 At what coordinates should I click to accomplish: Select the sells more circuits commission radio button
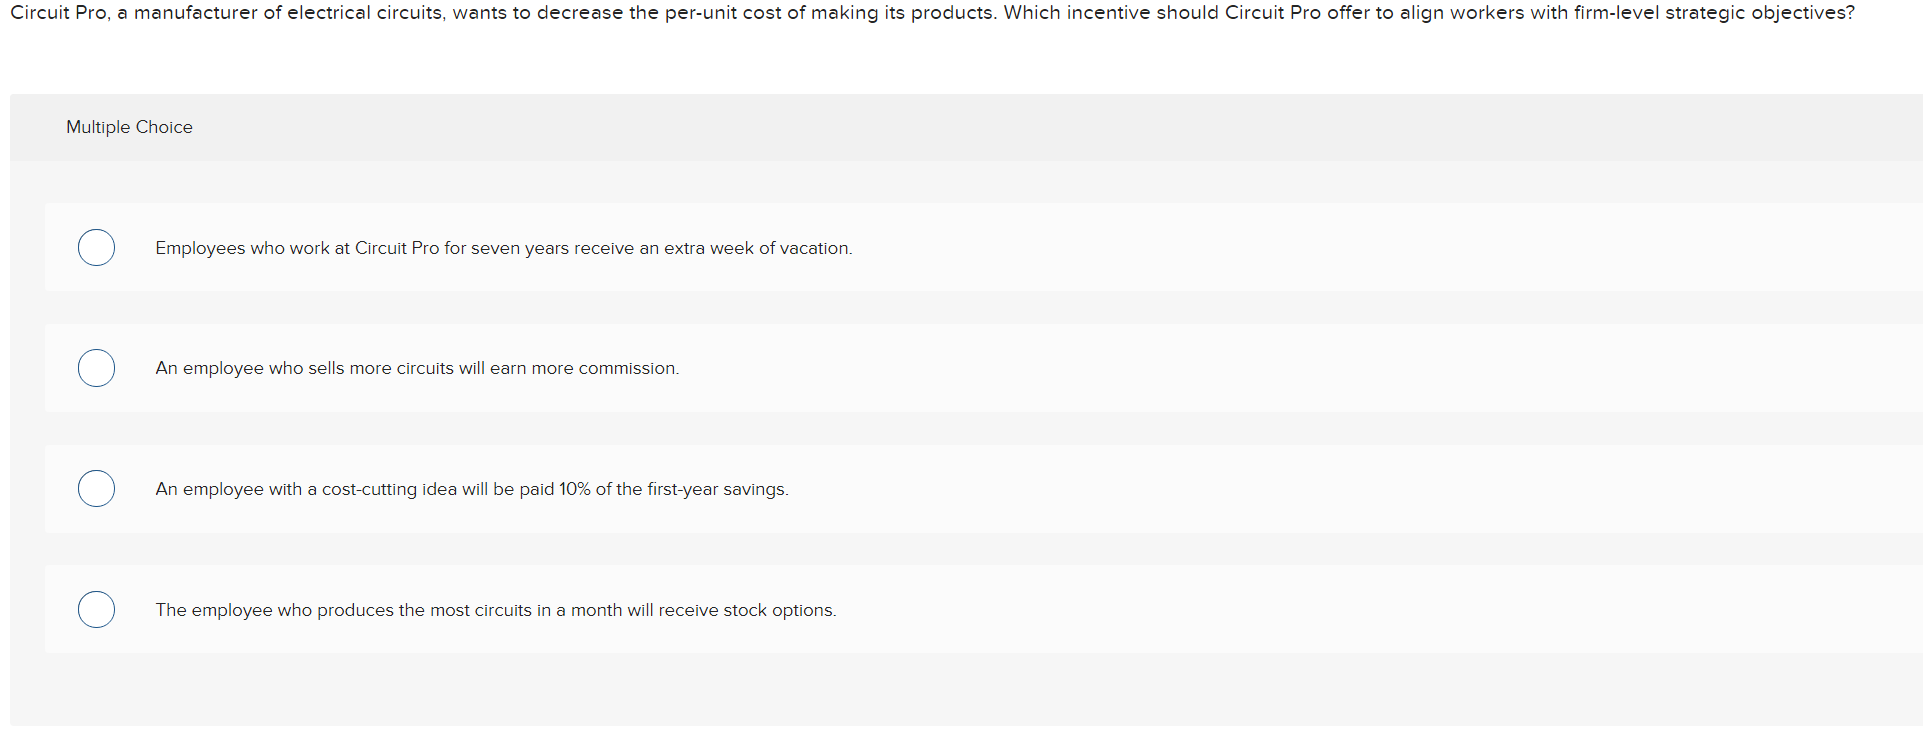96,368
